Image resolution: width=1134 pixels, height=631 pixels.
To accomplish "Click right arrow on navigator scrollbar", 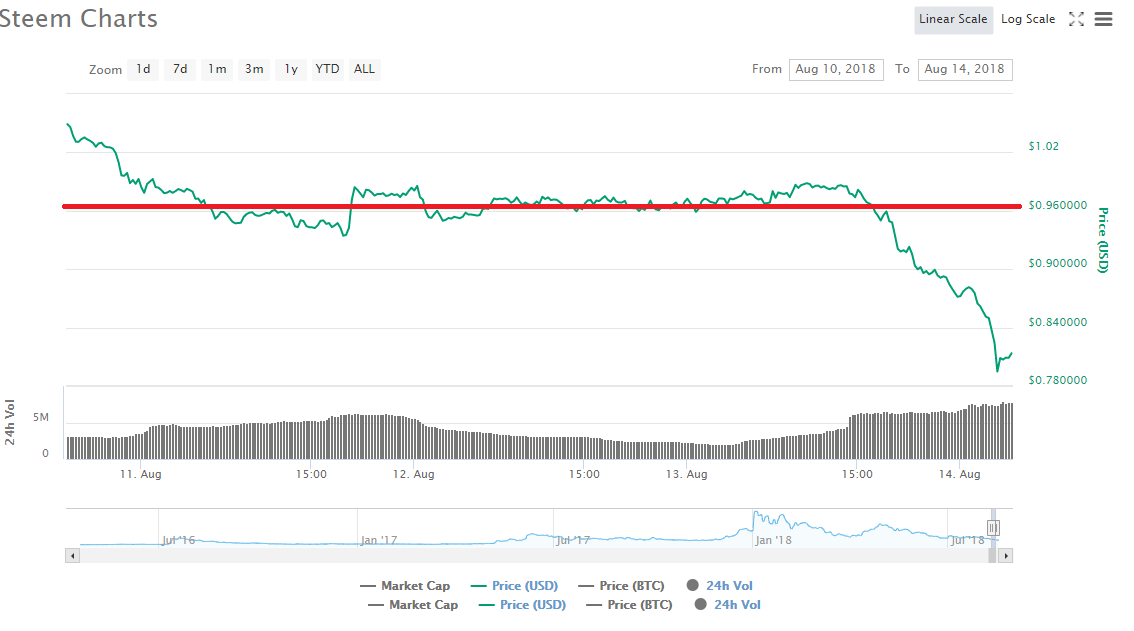I will coord(1005,556).
